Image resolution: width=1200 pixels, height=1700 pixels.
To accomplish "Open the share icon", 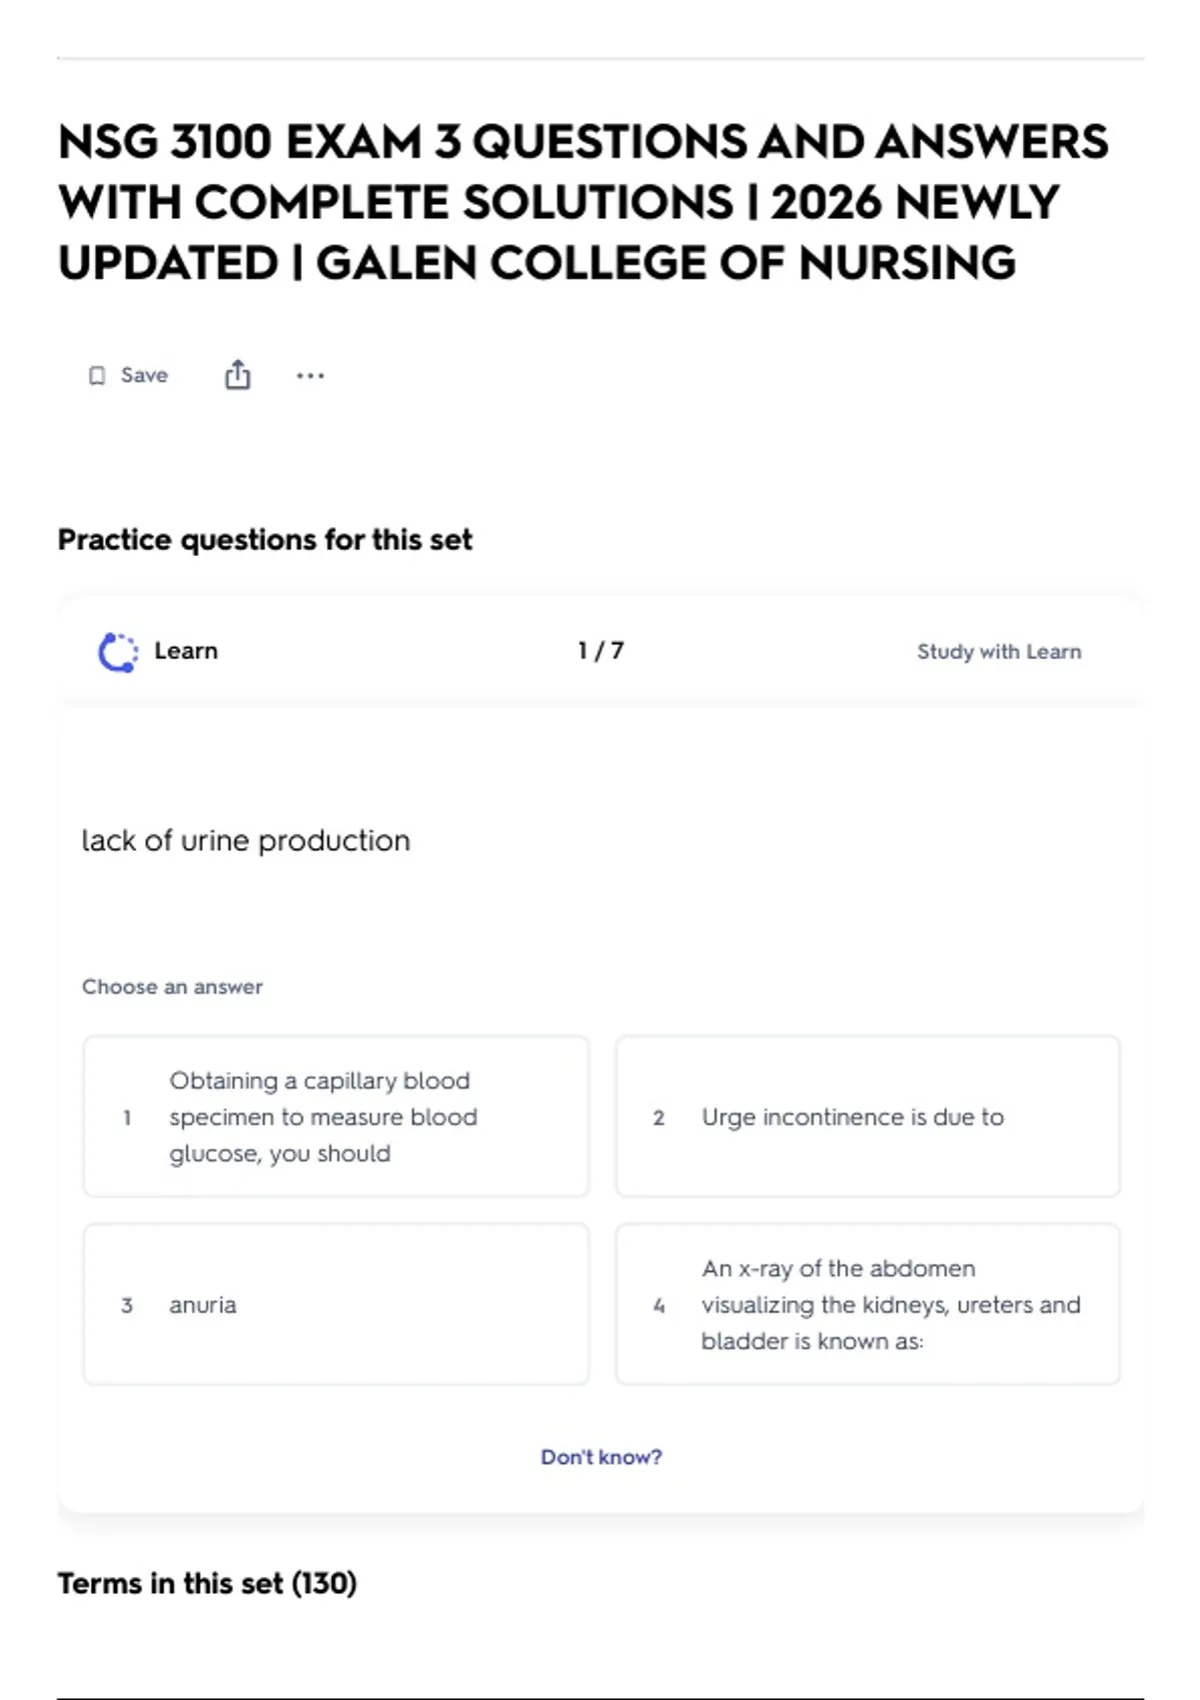I will click(x=237, y=375).
